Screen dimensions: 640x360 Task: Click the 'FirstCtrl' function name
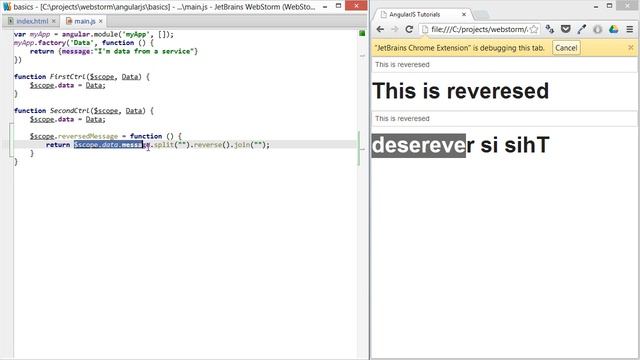coord(68,77)
